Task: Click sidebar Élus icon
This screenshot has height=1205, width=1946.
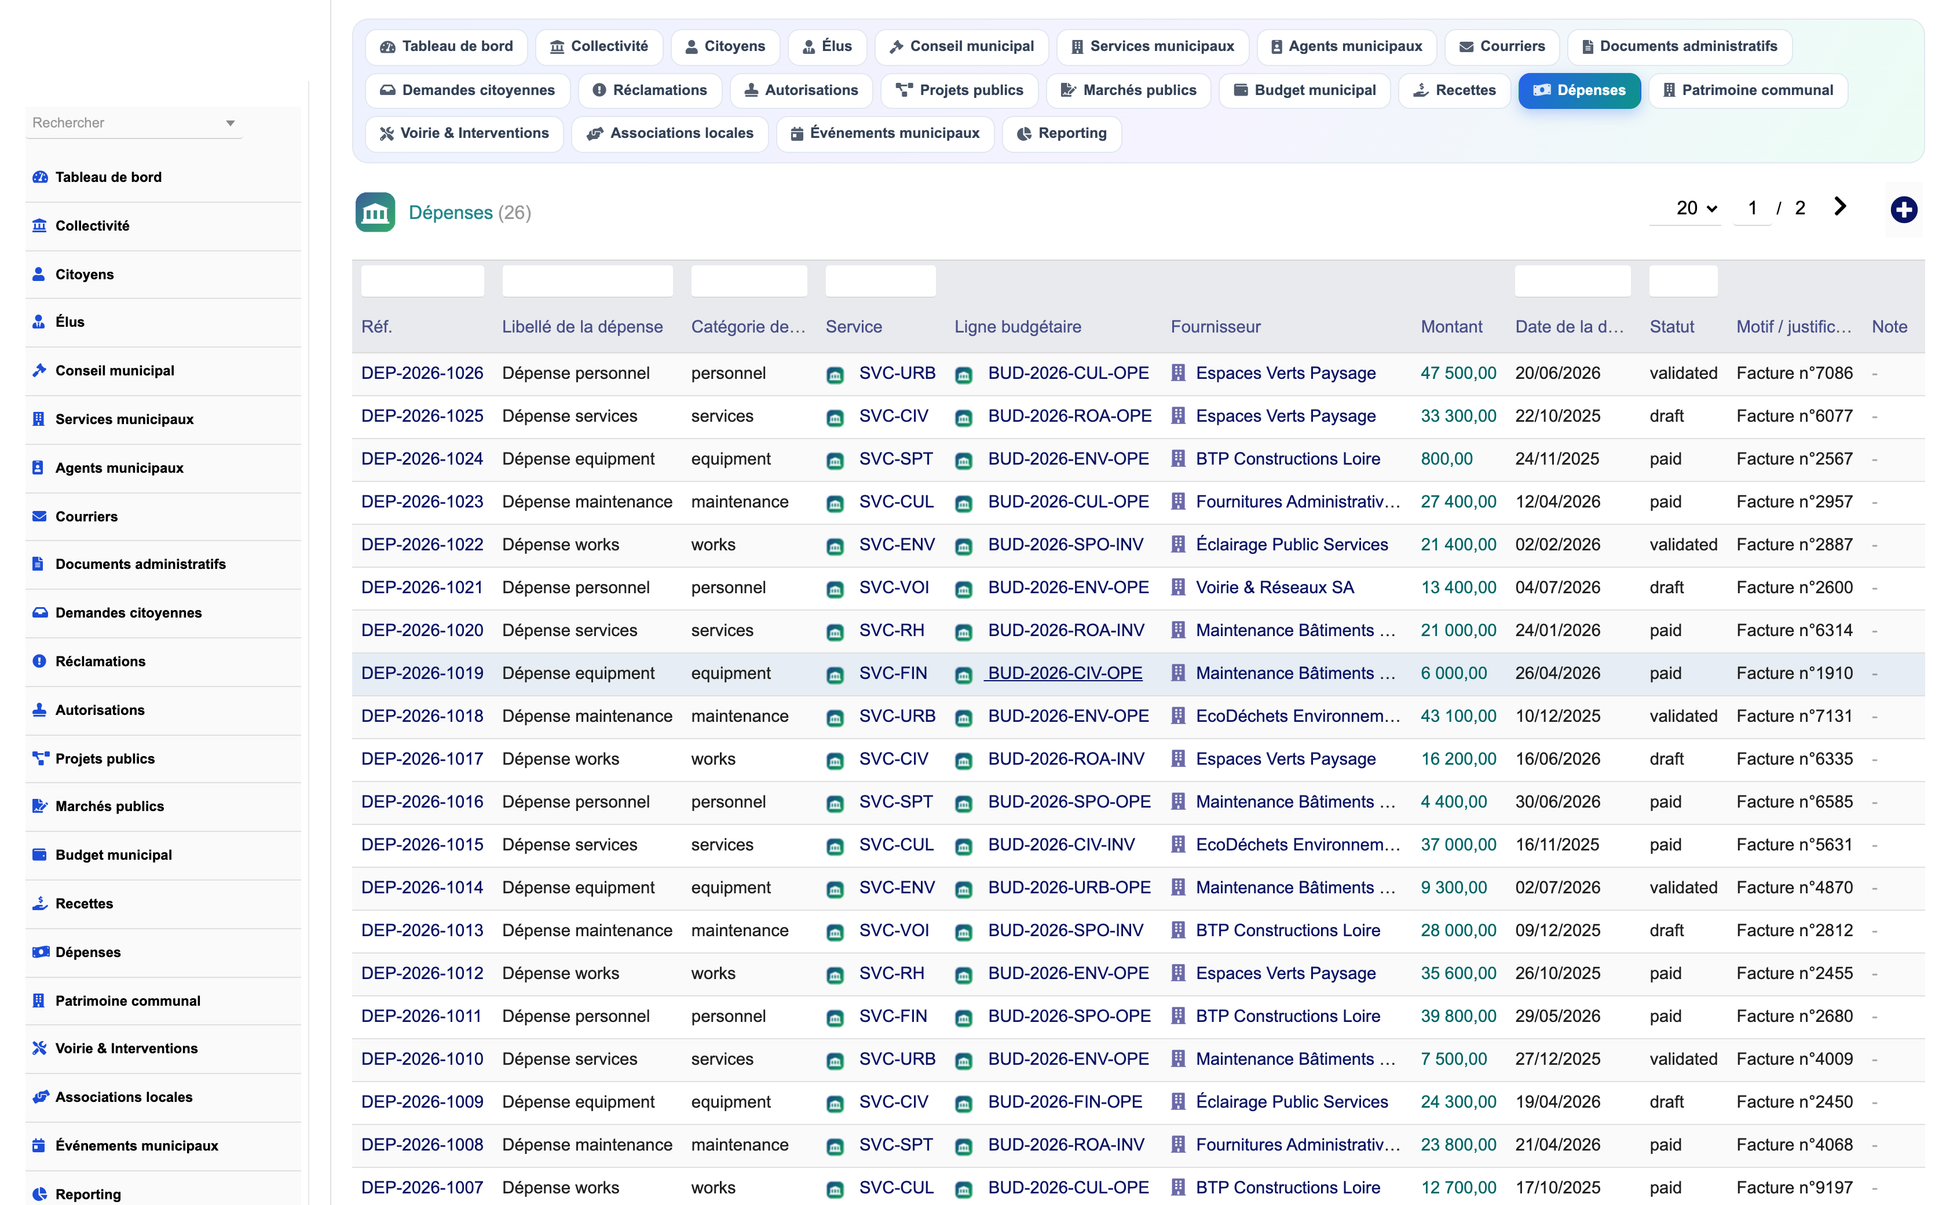Action: [39, 322]
